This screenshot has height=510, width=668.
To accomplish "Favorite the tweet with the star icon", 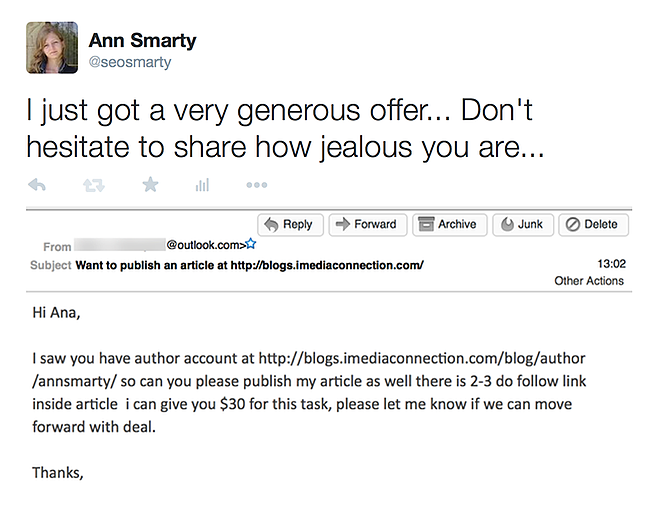I will 150,185.
